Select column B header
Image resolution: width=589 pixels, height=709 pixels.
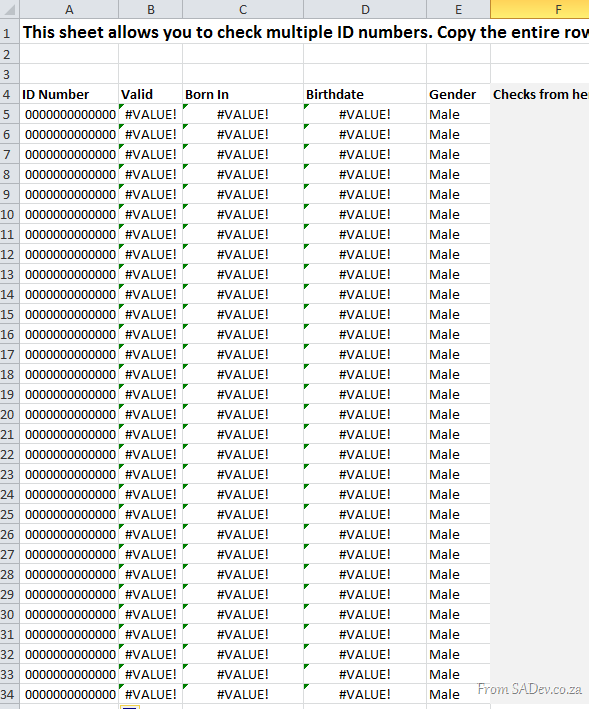[x=151, y=9]
